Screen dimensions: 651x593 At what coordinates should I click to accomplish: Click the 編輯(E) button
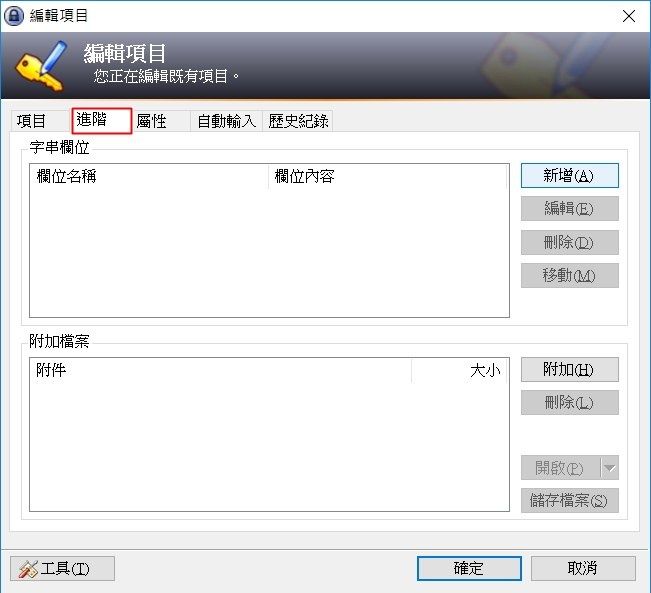click(570, 208)
